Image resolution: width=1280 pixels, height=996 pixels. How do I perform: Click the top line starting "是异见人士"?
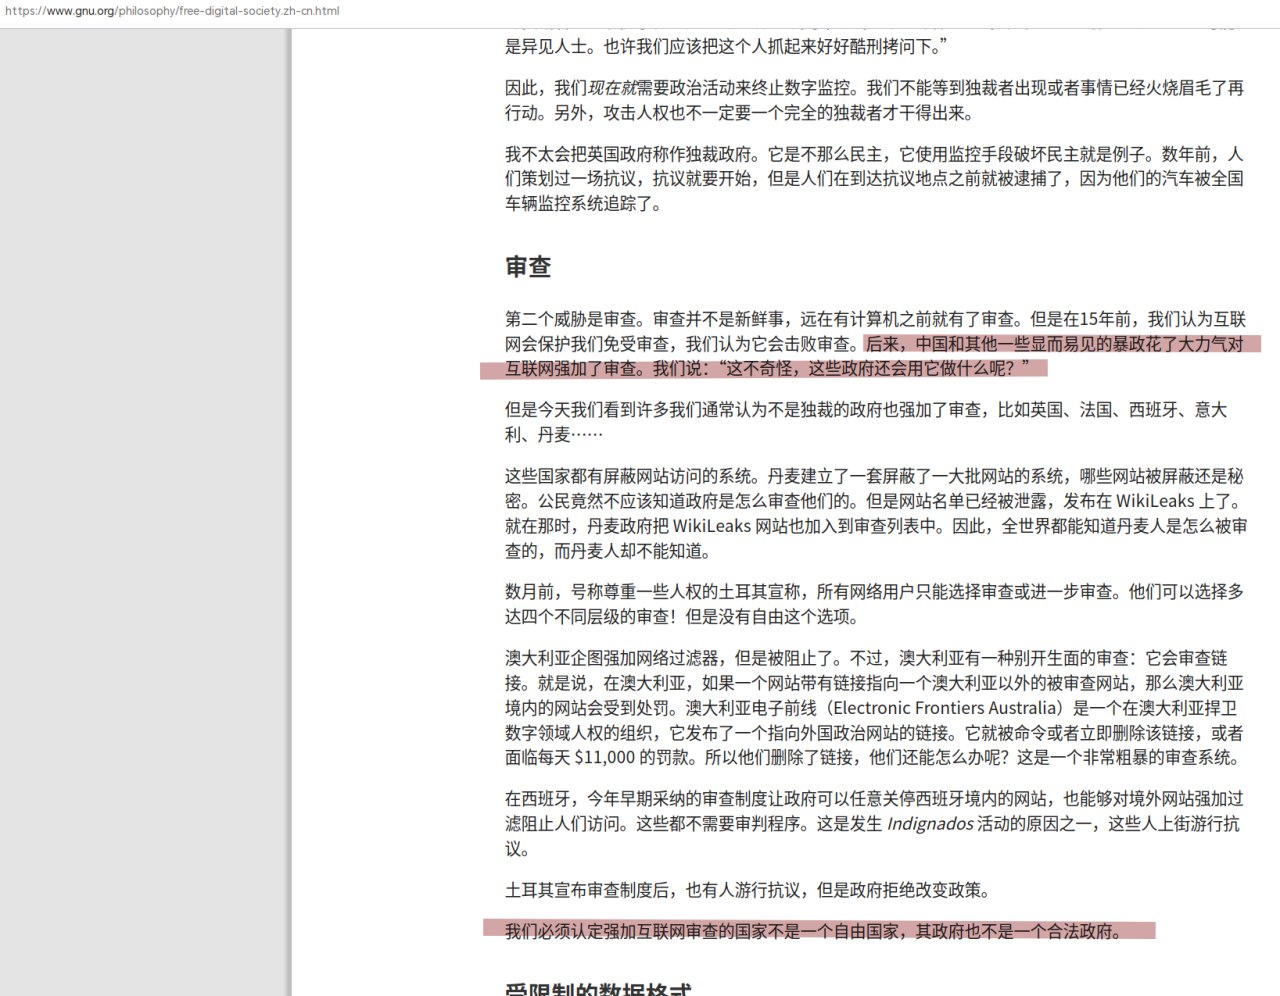click(725, 47)
